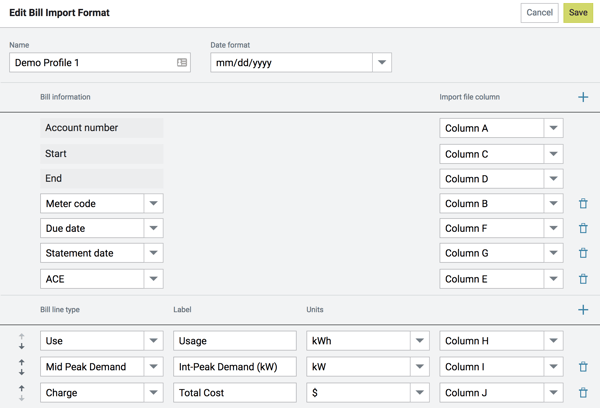The image size is (600, 408).
Task: Expand the kWh units dropdown
Action: click(420, 341)
